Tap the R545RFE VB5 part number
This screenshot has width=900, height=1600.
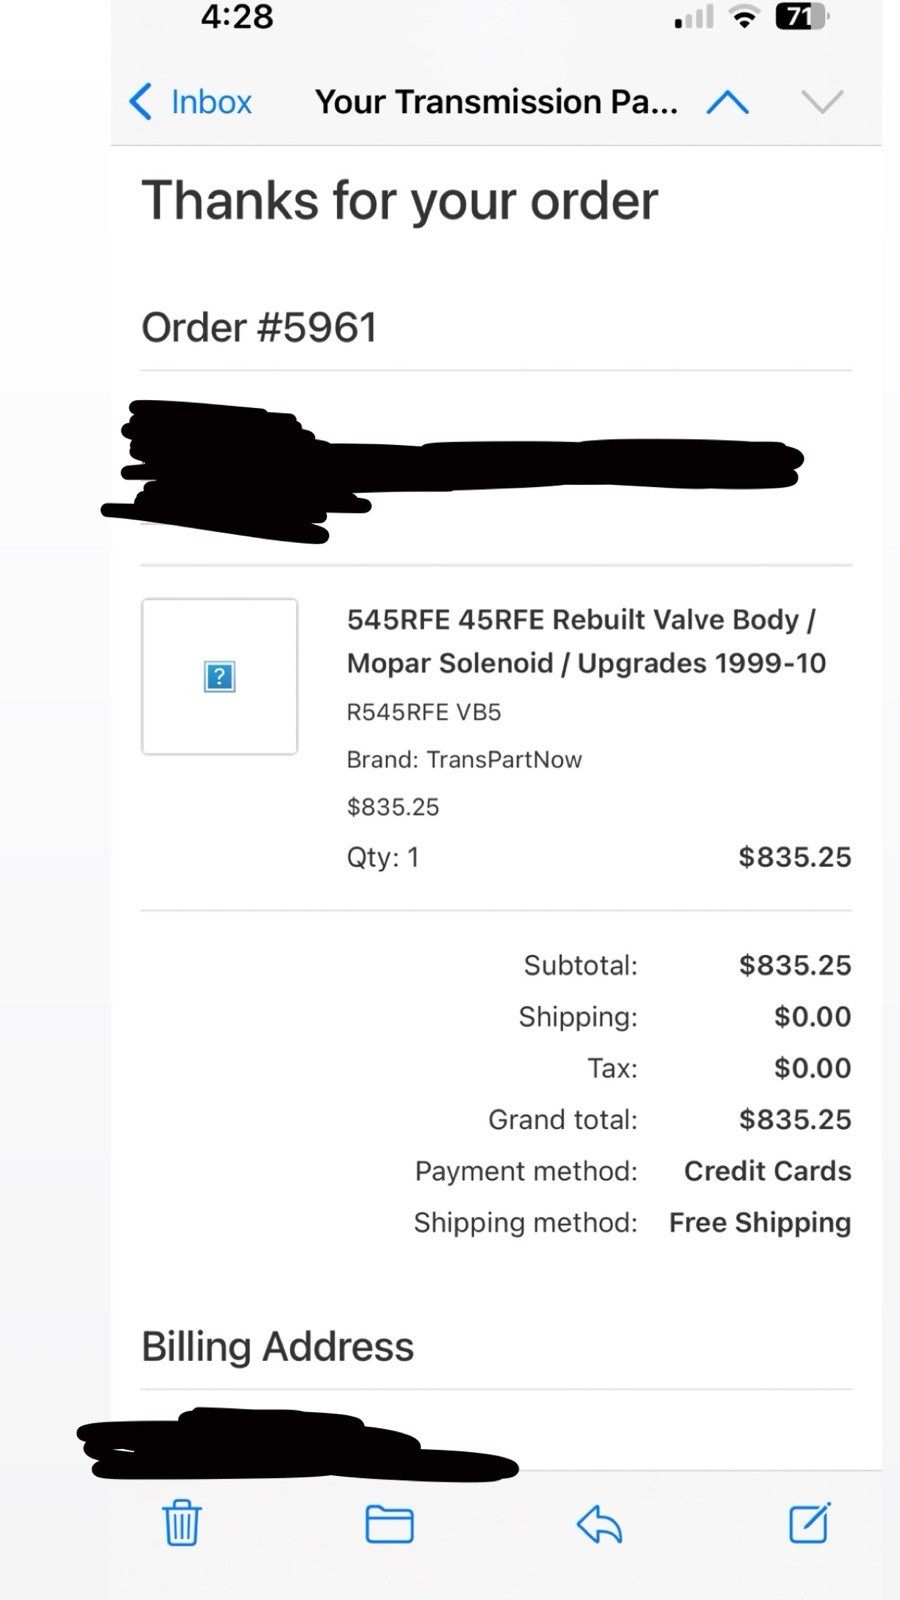tap(424, 712)
